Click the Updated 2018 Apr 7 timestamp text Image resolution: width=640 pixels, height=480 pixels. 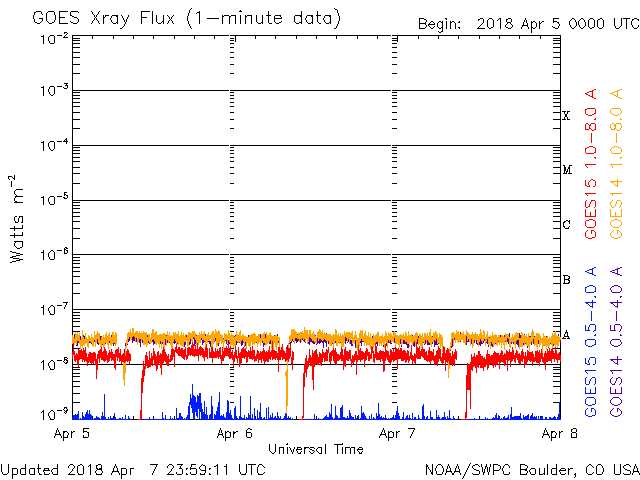tap(133, 469)
